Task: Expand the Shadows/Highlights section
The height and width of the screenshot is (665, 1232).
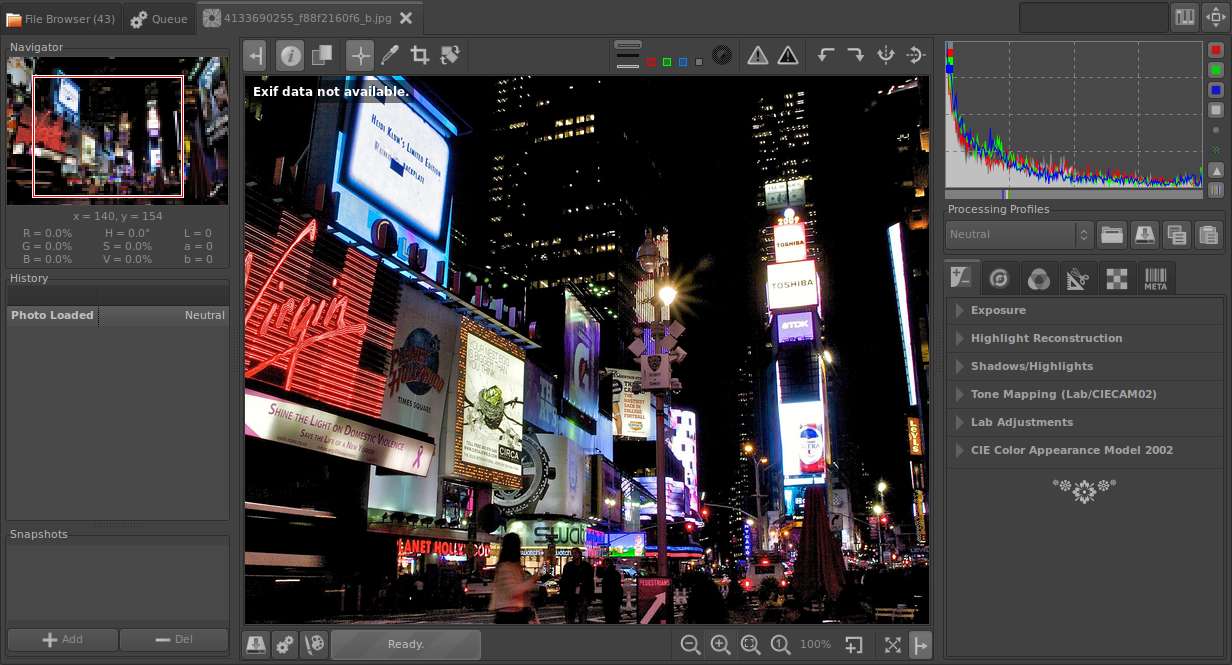Action: pos(1085,366)
